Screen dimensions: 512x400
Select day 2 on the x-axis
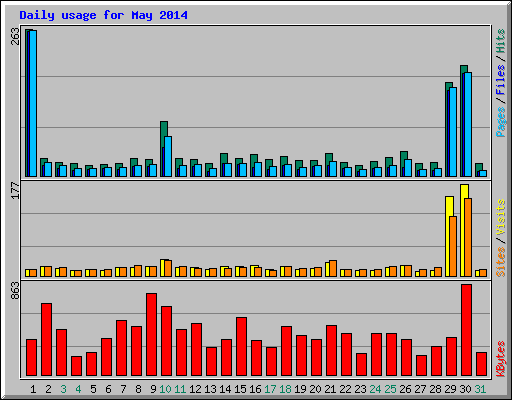pos(48,389)
